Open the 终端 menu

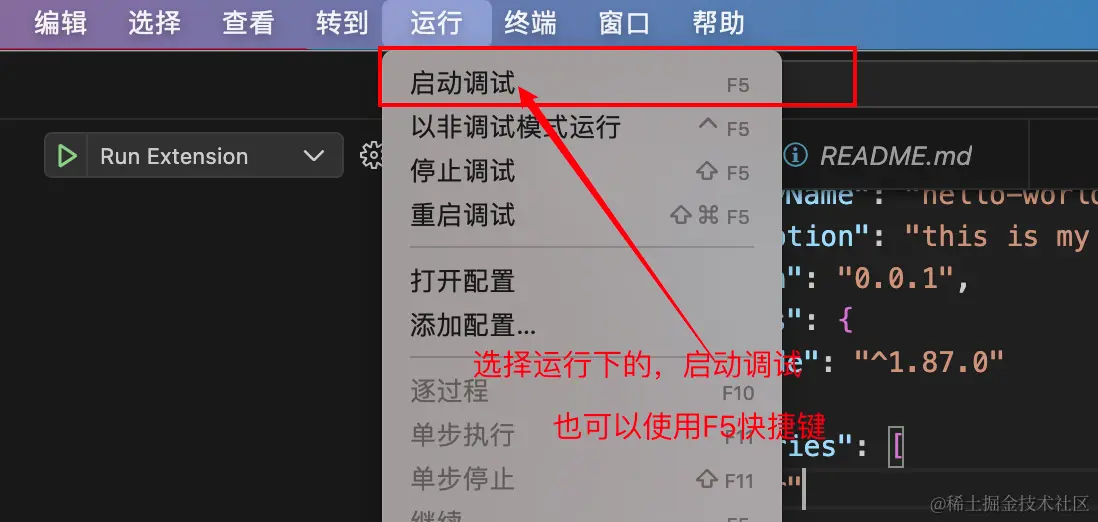[531, 23]
